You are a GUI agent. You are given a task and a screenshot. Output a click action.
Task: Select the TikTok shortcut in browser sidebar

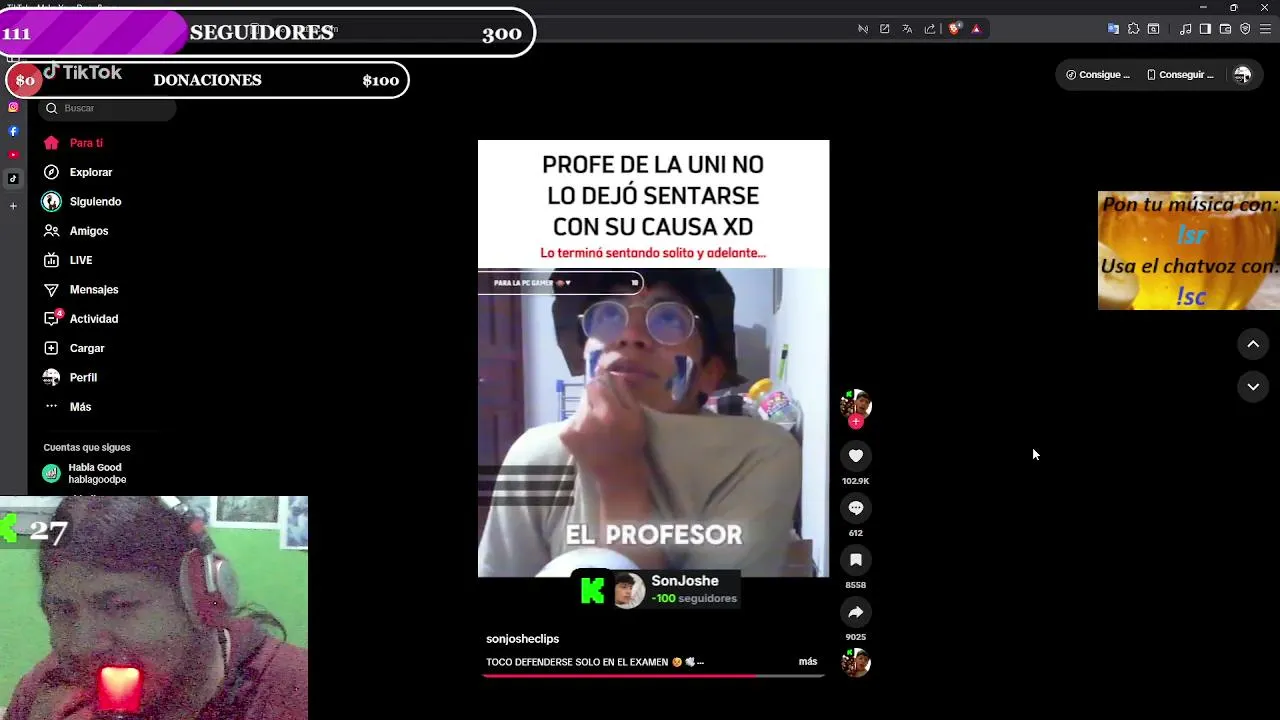pos(13,179)
